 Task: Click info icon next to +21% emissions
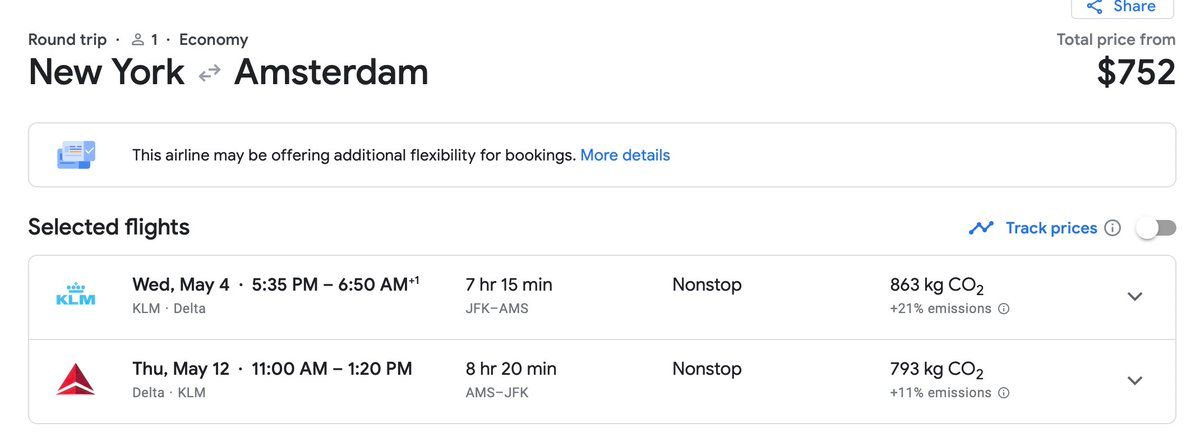pyautogui.click(x=1004, y=309)
